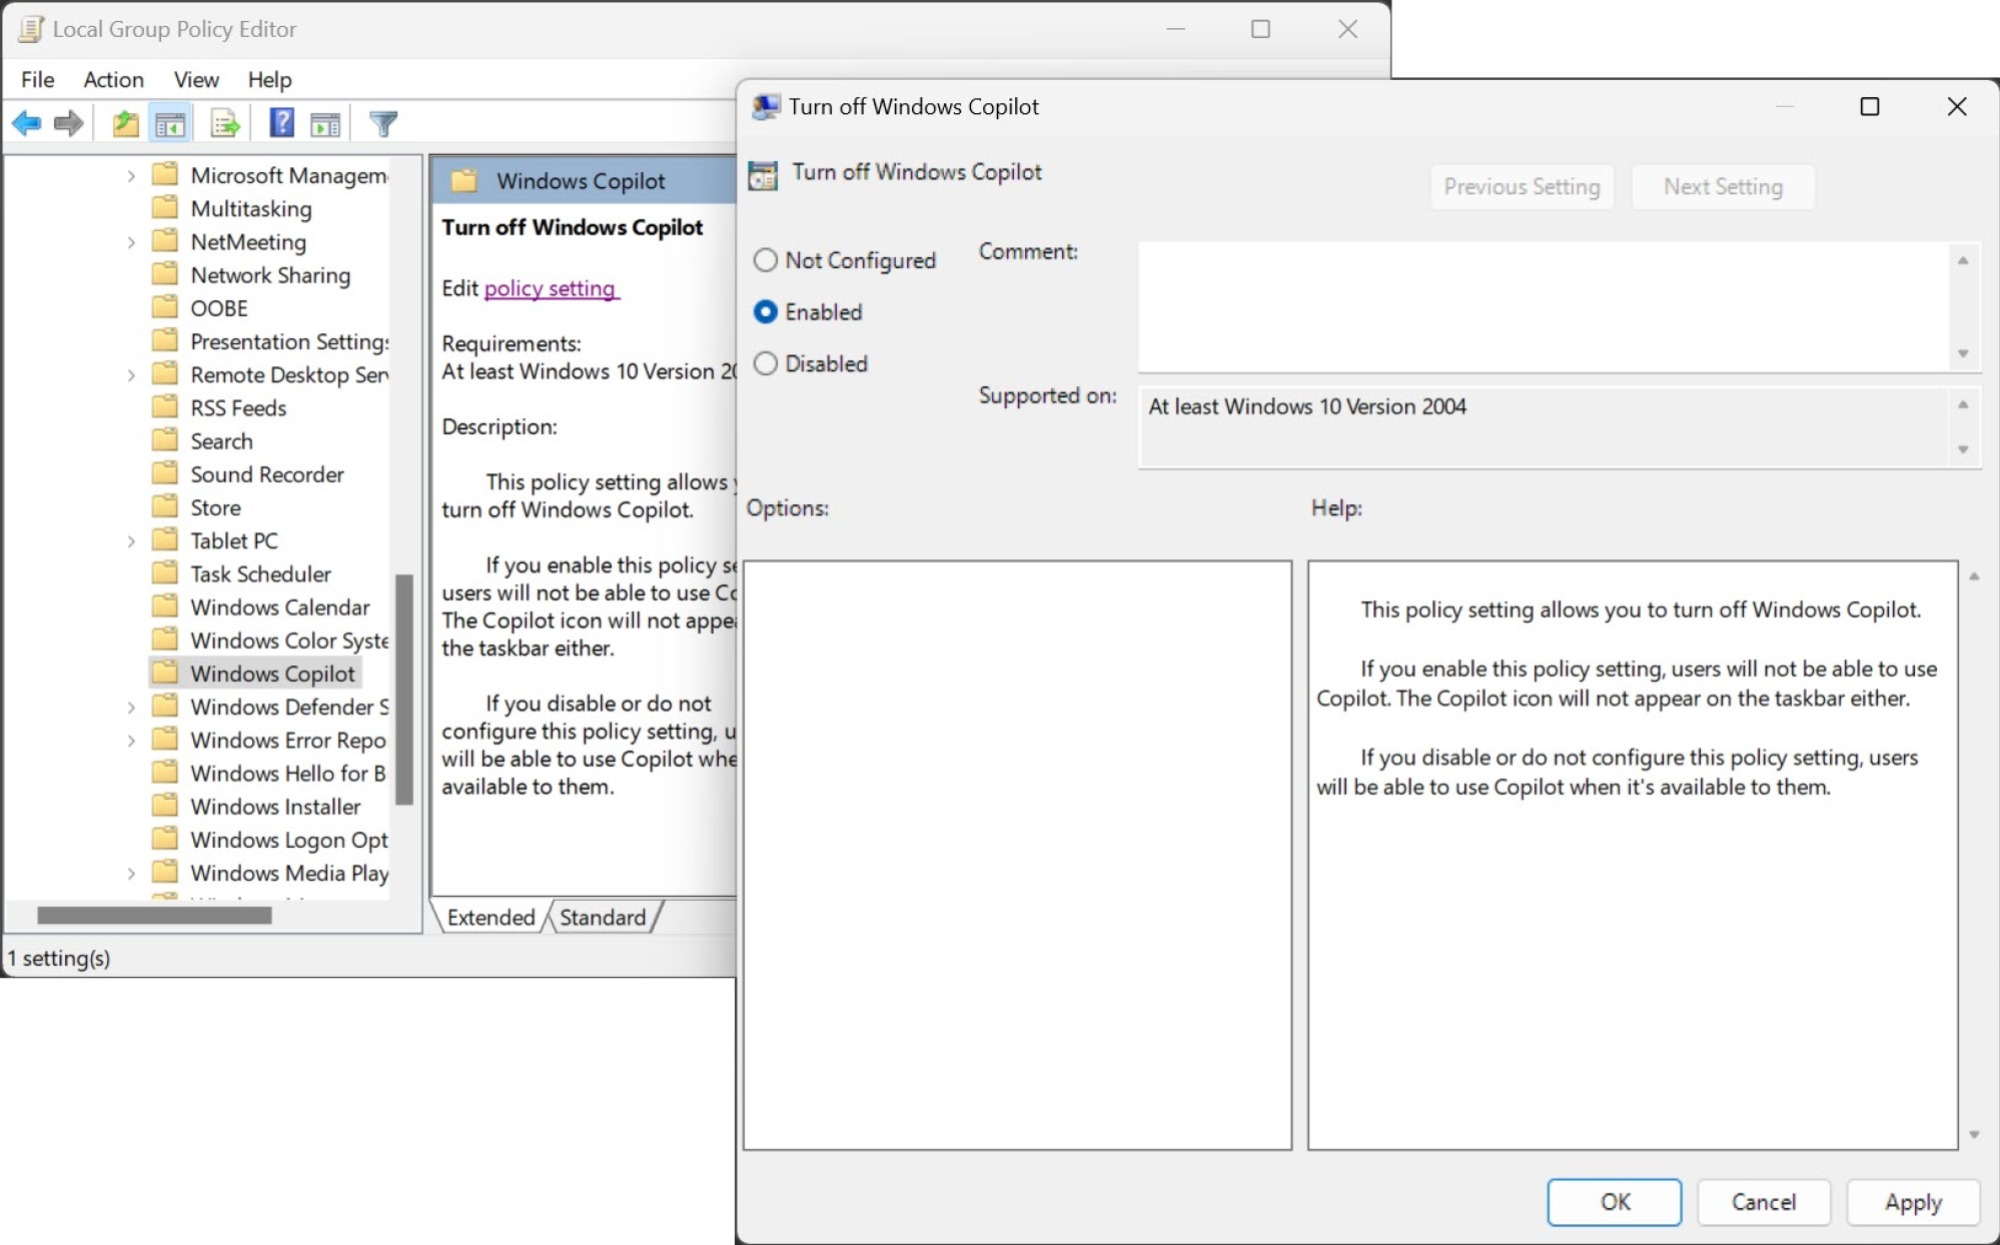The width and height of the screenshot is (2000, 1245).
Task: Click the Previous Setting button
Action: tap(1522, 187)
